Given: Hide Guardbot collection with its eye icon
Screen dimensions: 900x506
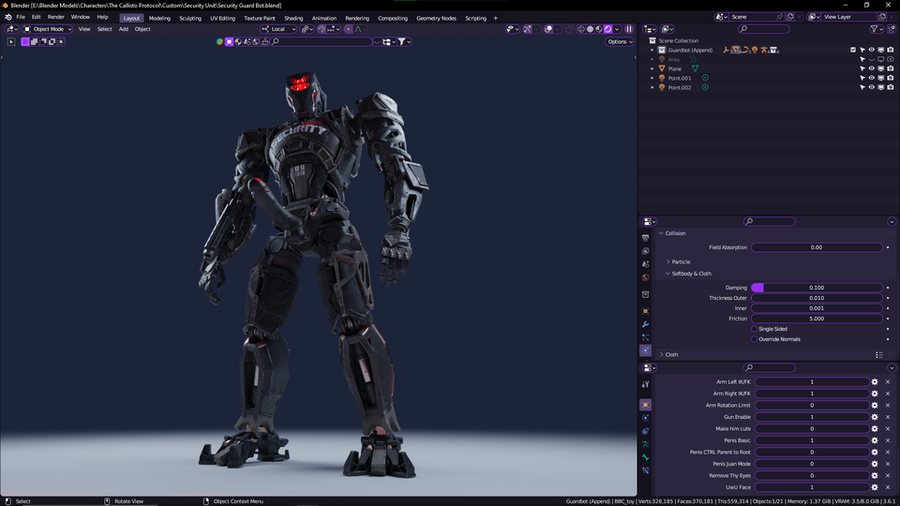Looking at the screenshot, I should (871, 50).
